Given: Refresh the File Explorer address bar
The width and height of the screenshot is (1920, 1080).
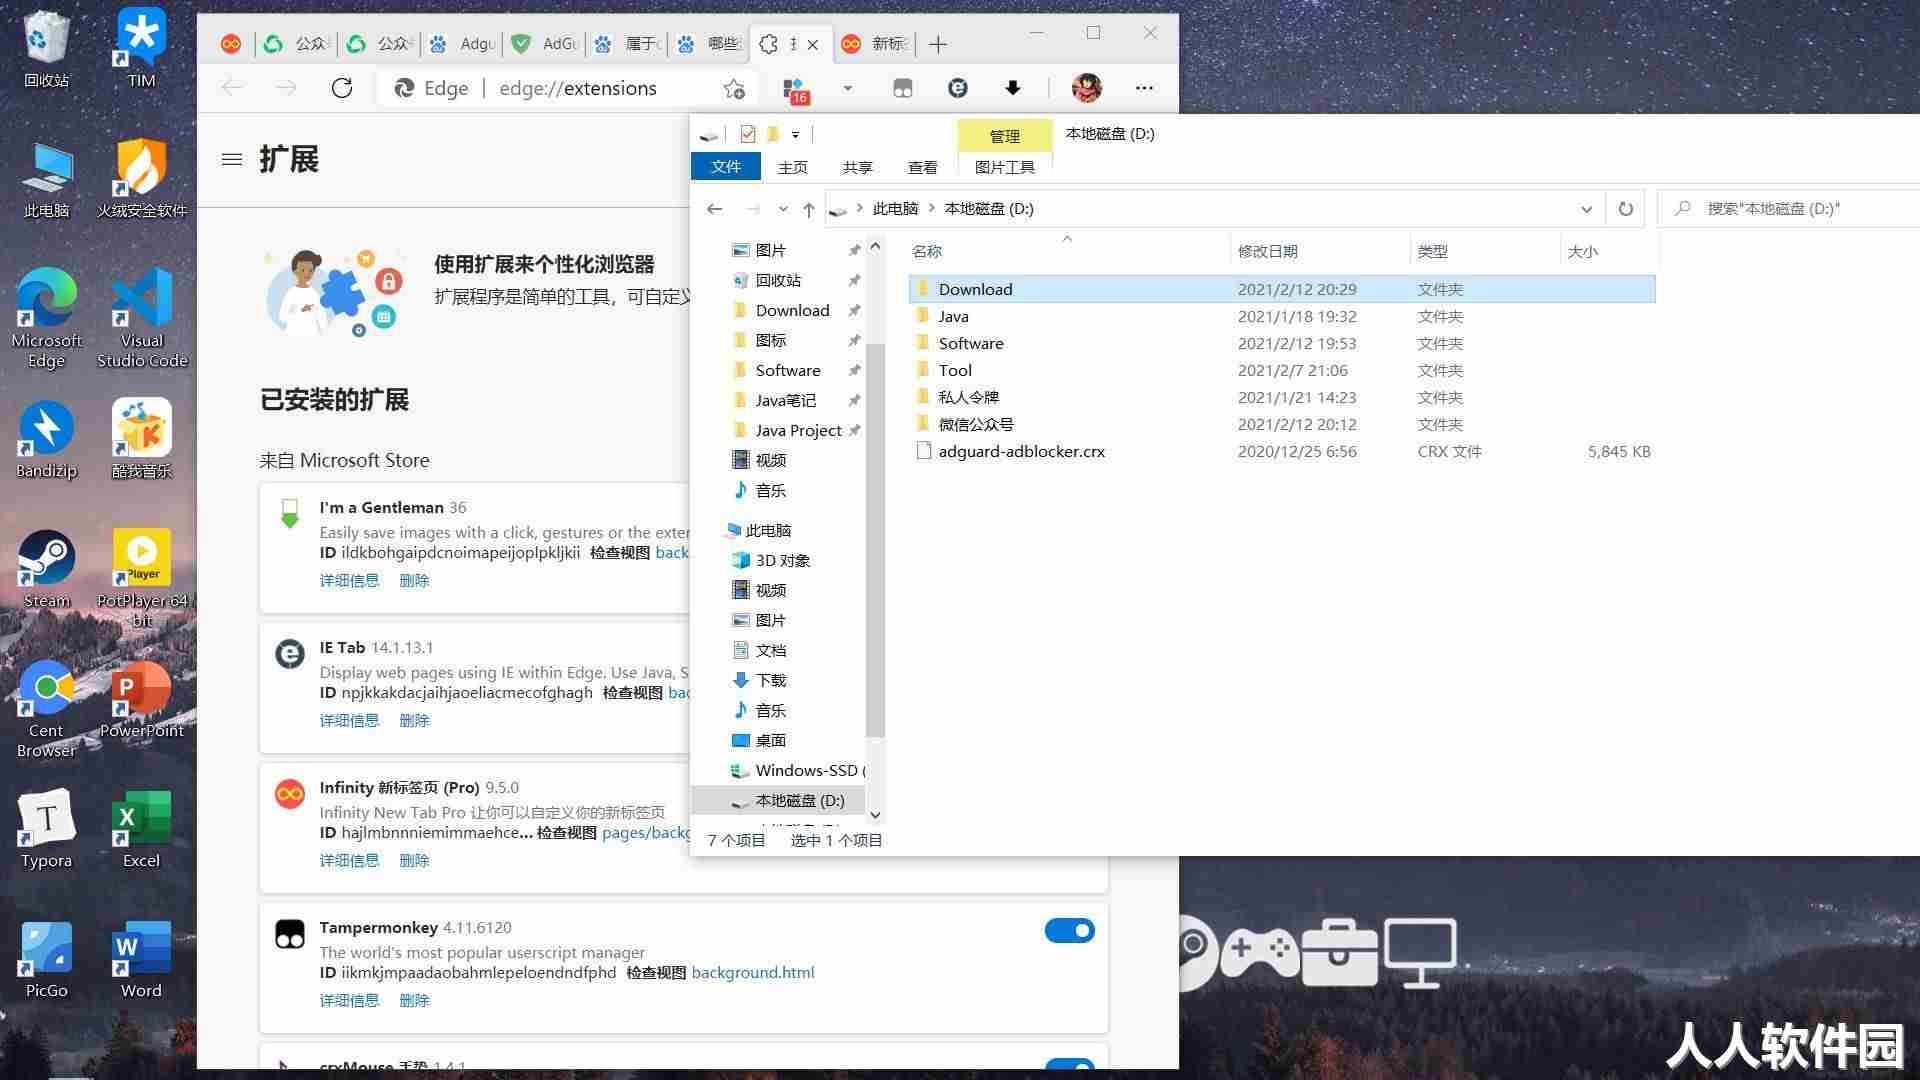Looking at the screenshot, I should pyautogui.click(x=1626, y=209).
